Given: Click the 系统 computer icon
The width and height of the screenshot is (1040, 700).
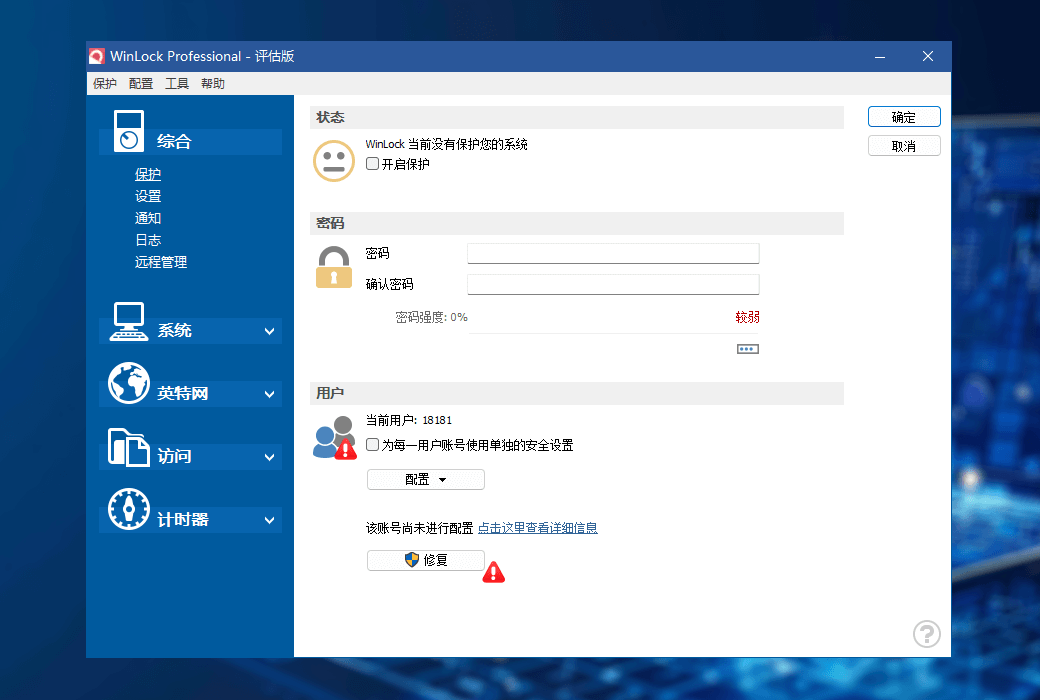Looking at the screenshot, I should [x=129, y=321].
